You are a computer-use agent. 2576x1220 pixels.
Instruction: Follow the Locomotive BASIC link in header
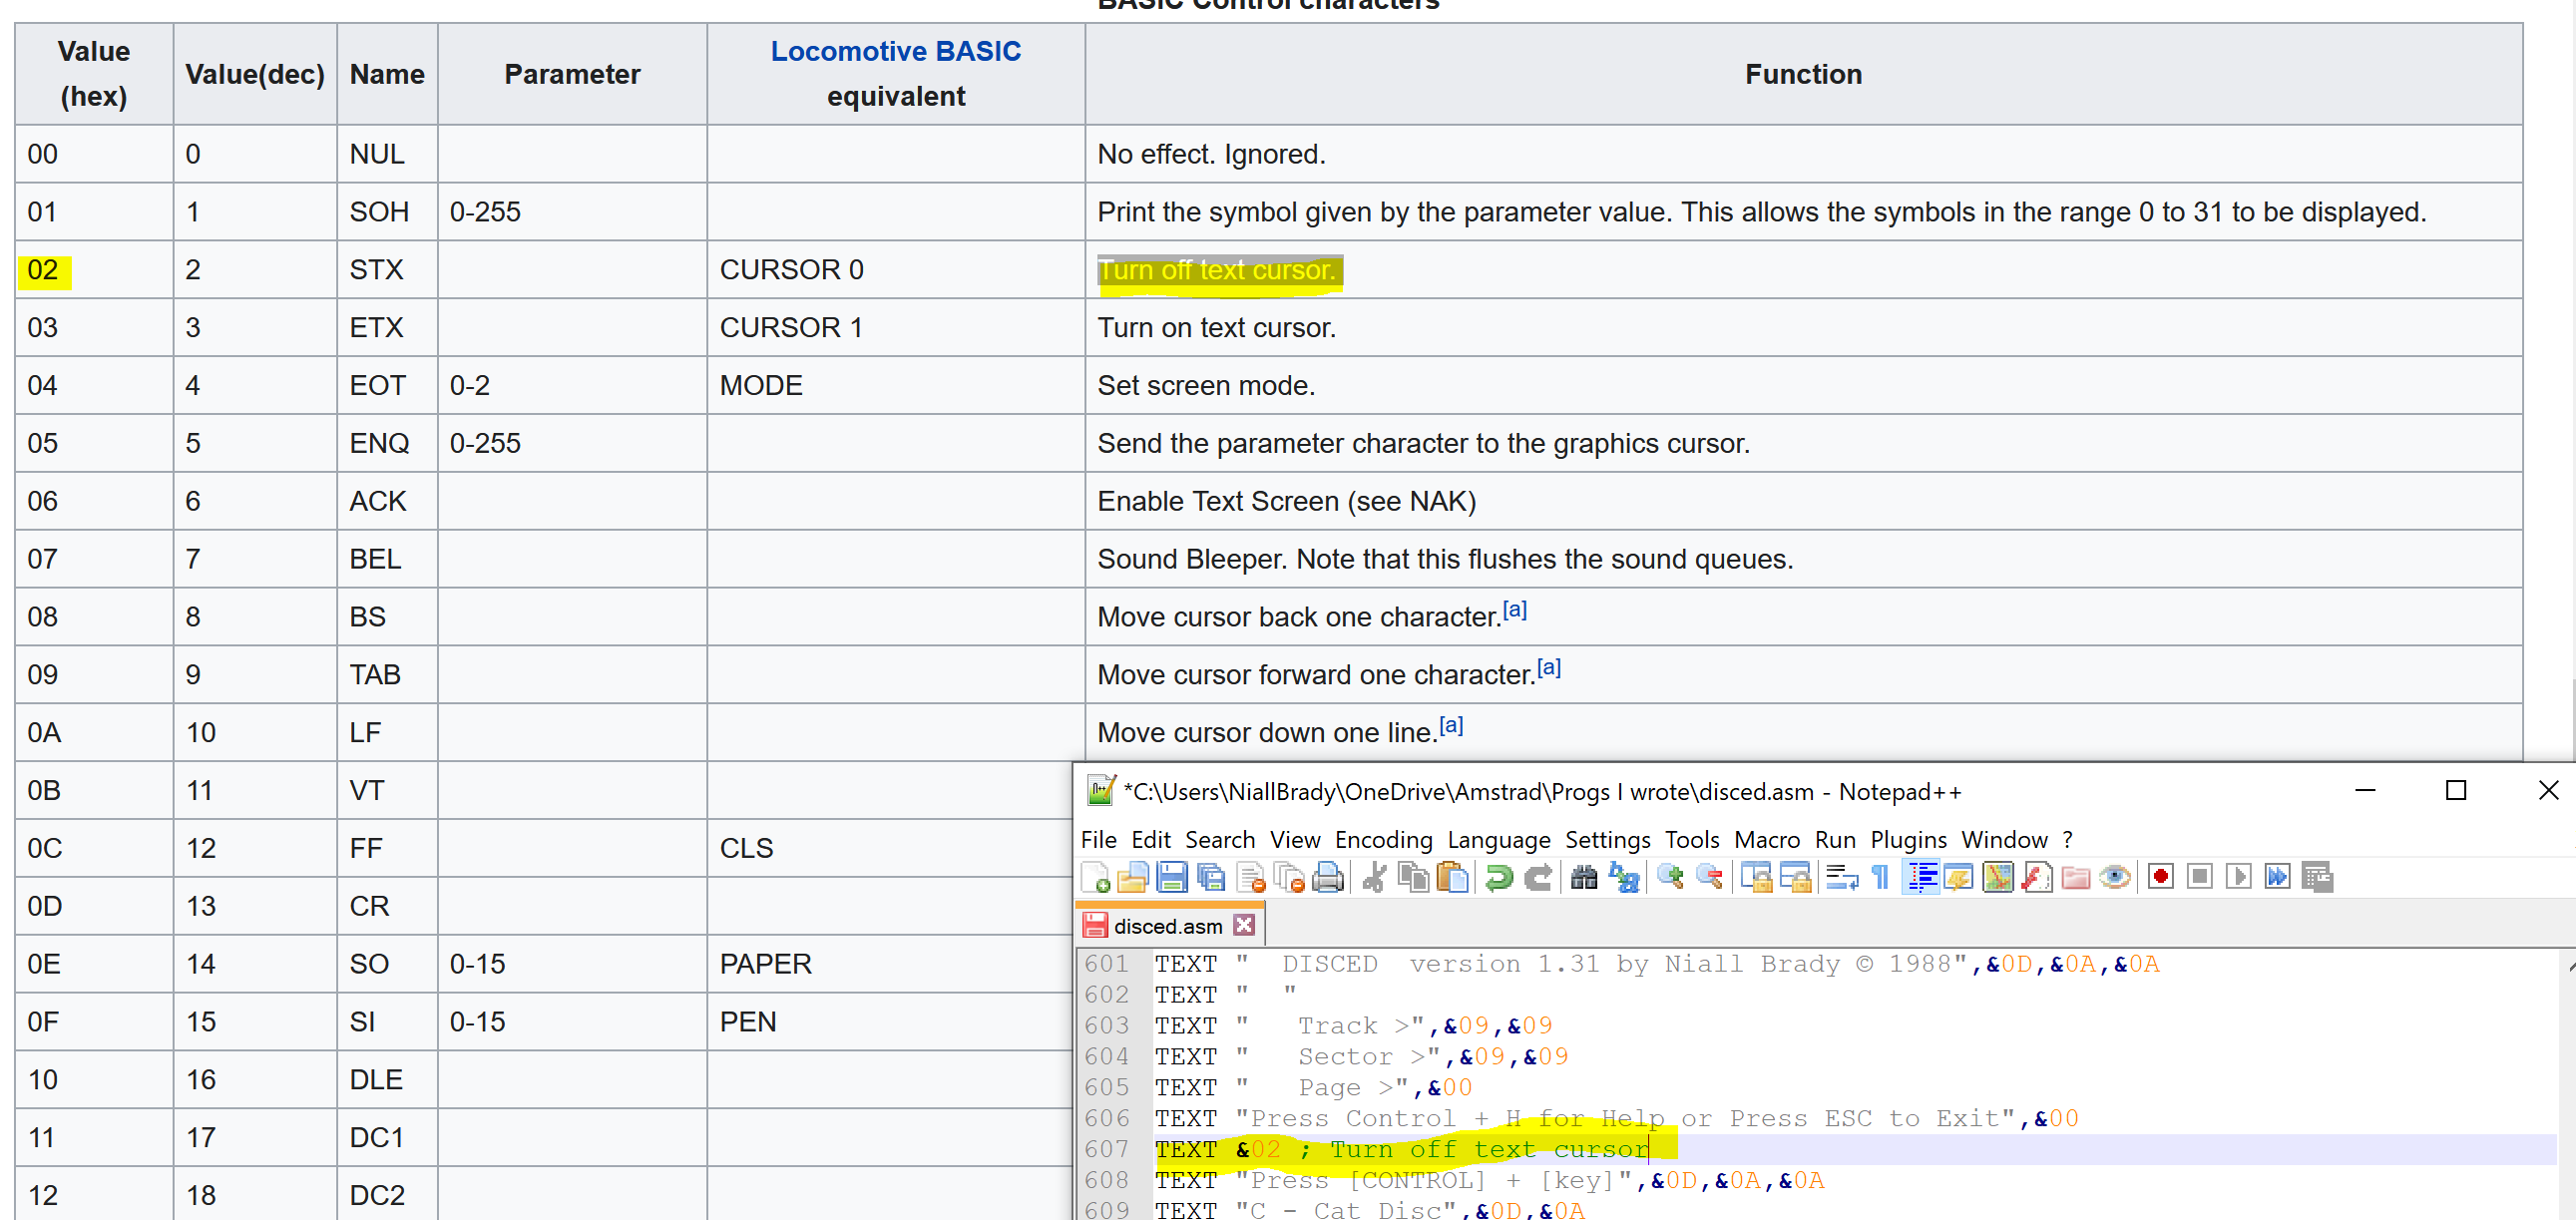pyautogui.click(x=896, y=51)
